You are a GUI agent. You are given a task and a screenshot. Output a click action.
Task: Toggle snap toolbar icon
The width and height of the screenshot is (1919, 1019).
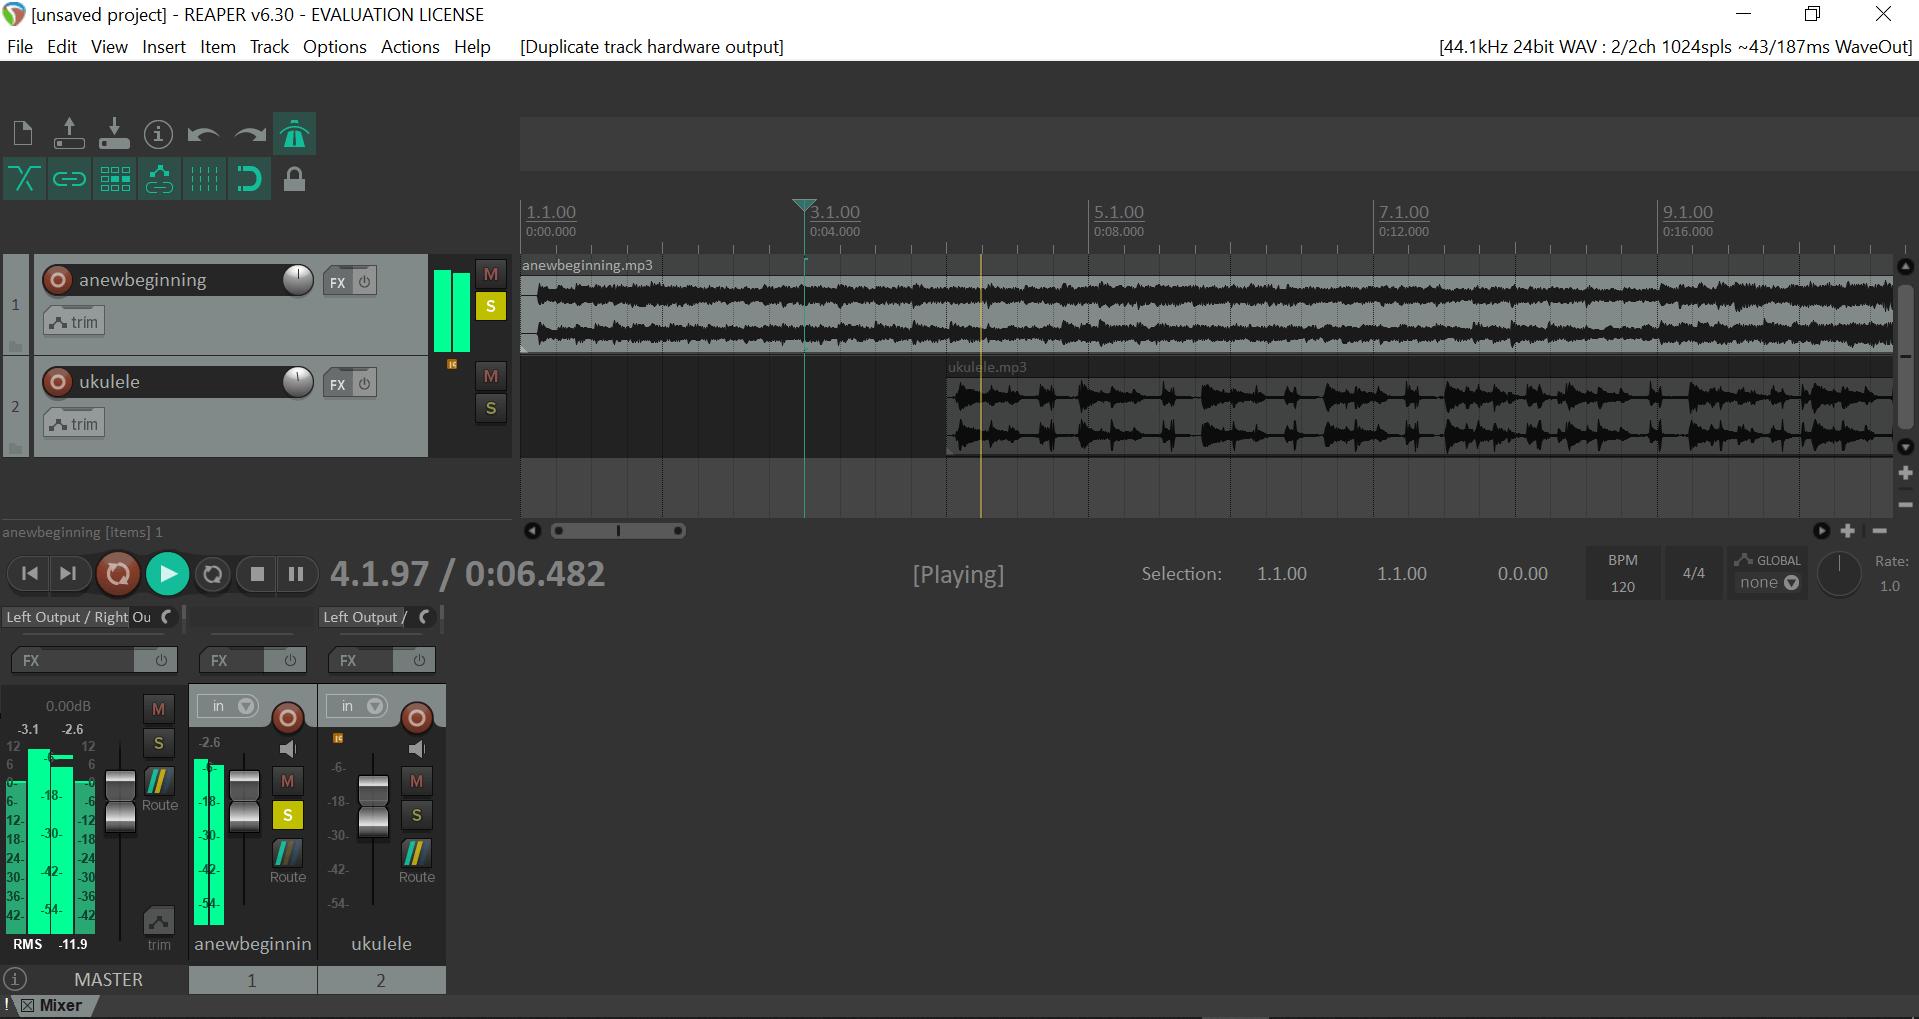pyautogui.click(x=249, y=179)
